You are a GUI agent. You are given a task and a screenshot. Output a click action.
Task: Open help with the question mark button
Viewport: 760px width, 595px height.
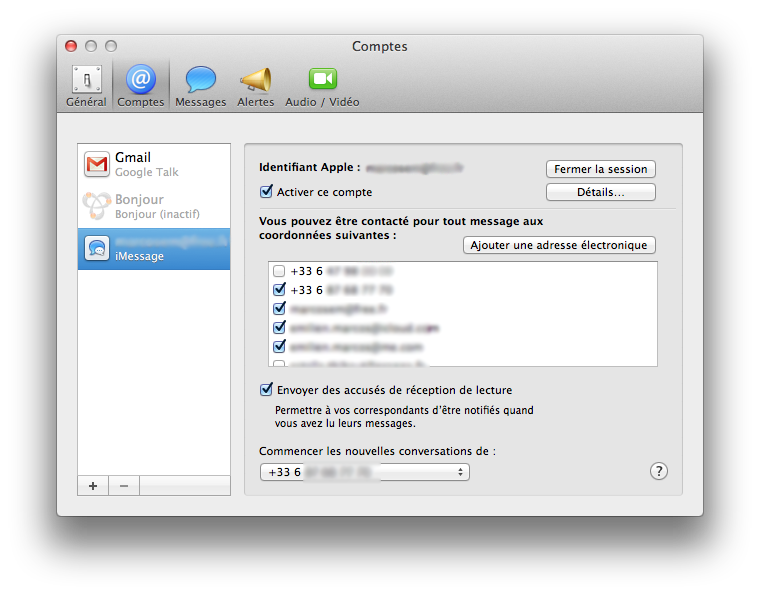click(659, 471)
